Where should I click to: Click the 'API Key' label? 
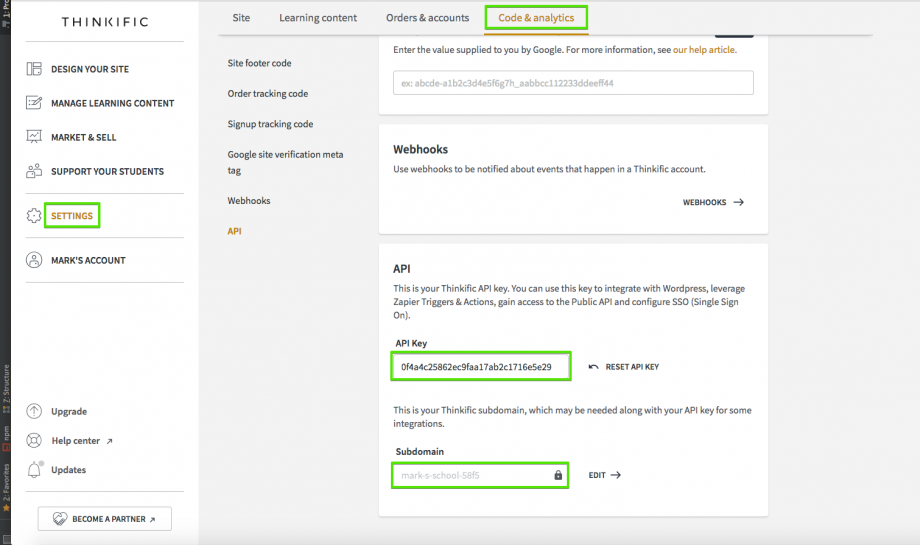pos(411,343)
